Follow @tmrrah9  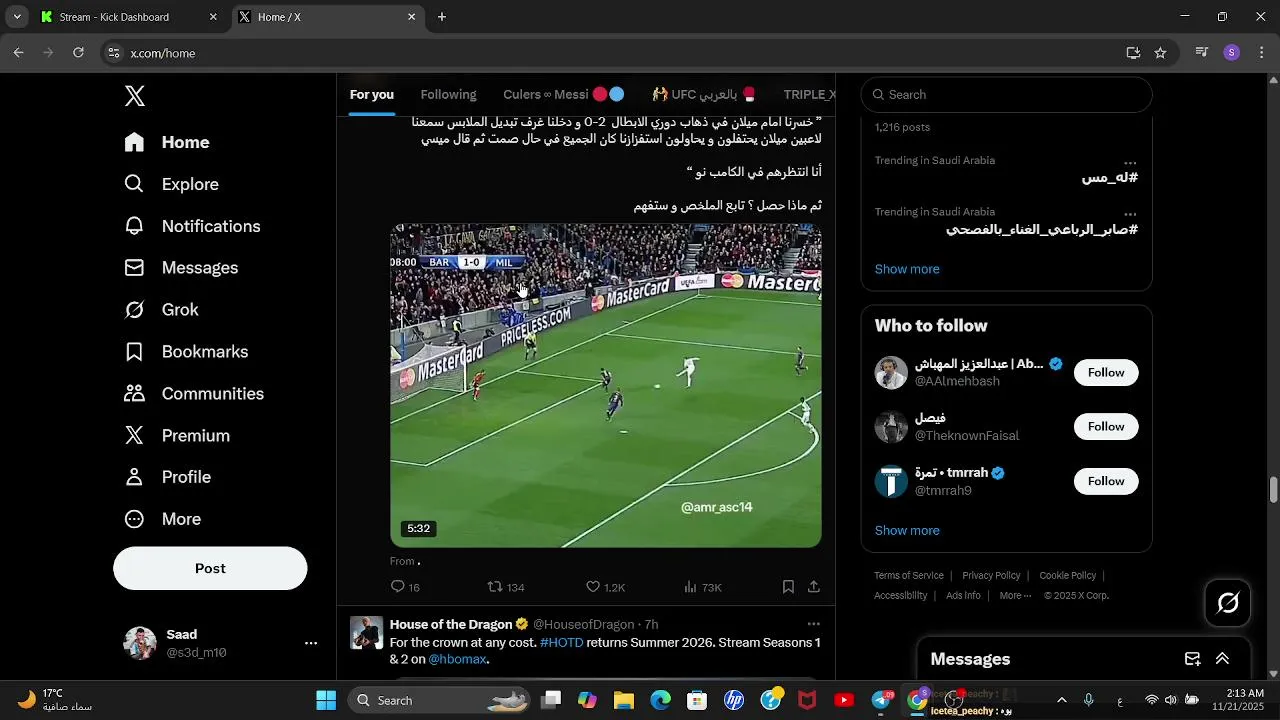[x=1106, y=481]
